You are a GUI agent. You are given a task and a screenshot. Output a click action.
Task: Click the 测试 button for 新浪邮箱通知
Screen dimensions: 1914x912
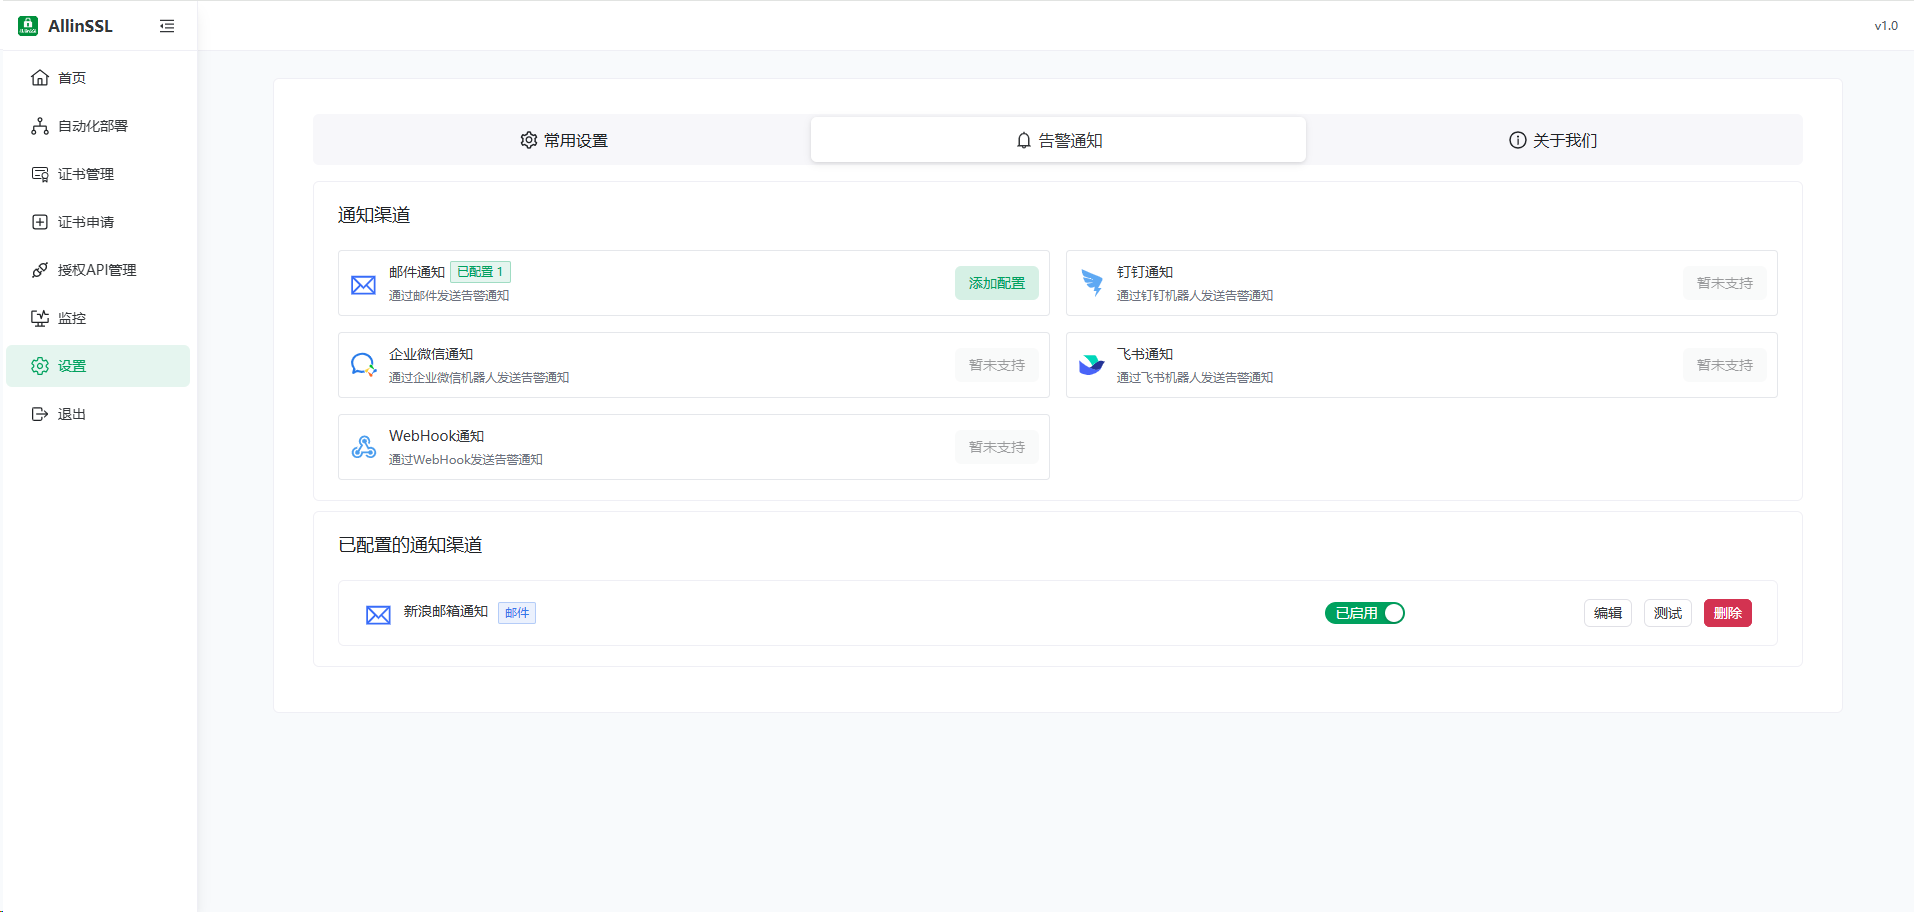pos(1667,613)
